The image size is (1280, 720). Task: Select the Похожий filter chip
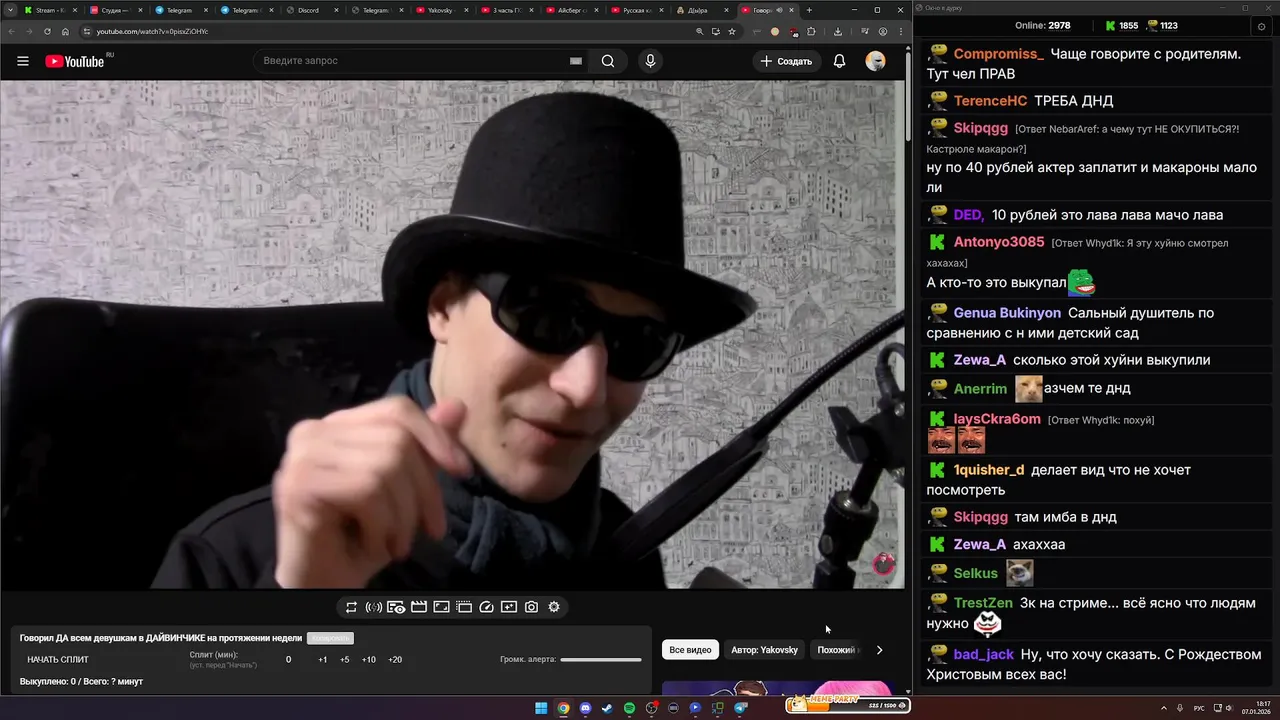pyautogui.click(x=836, y=650)
